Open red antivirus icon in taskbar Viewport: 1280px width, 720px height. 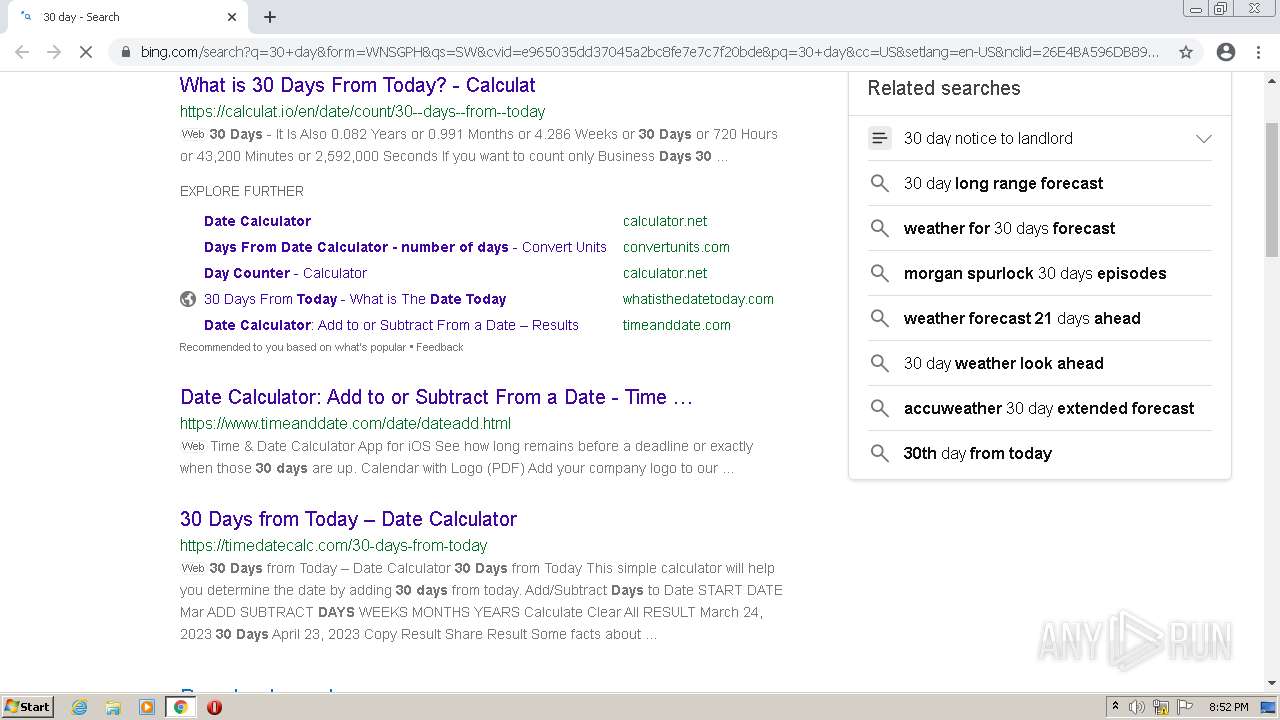click(214, 707)
